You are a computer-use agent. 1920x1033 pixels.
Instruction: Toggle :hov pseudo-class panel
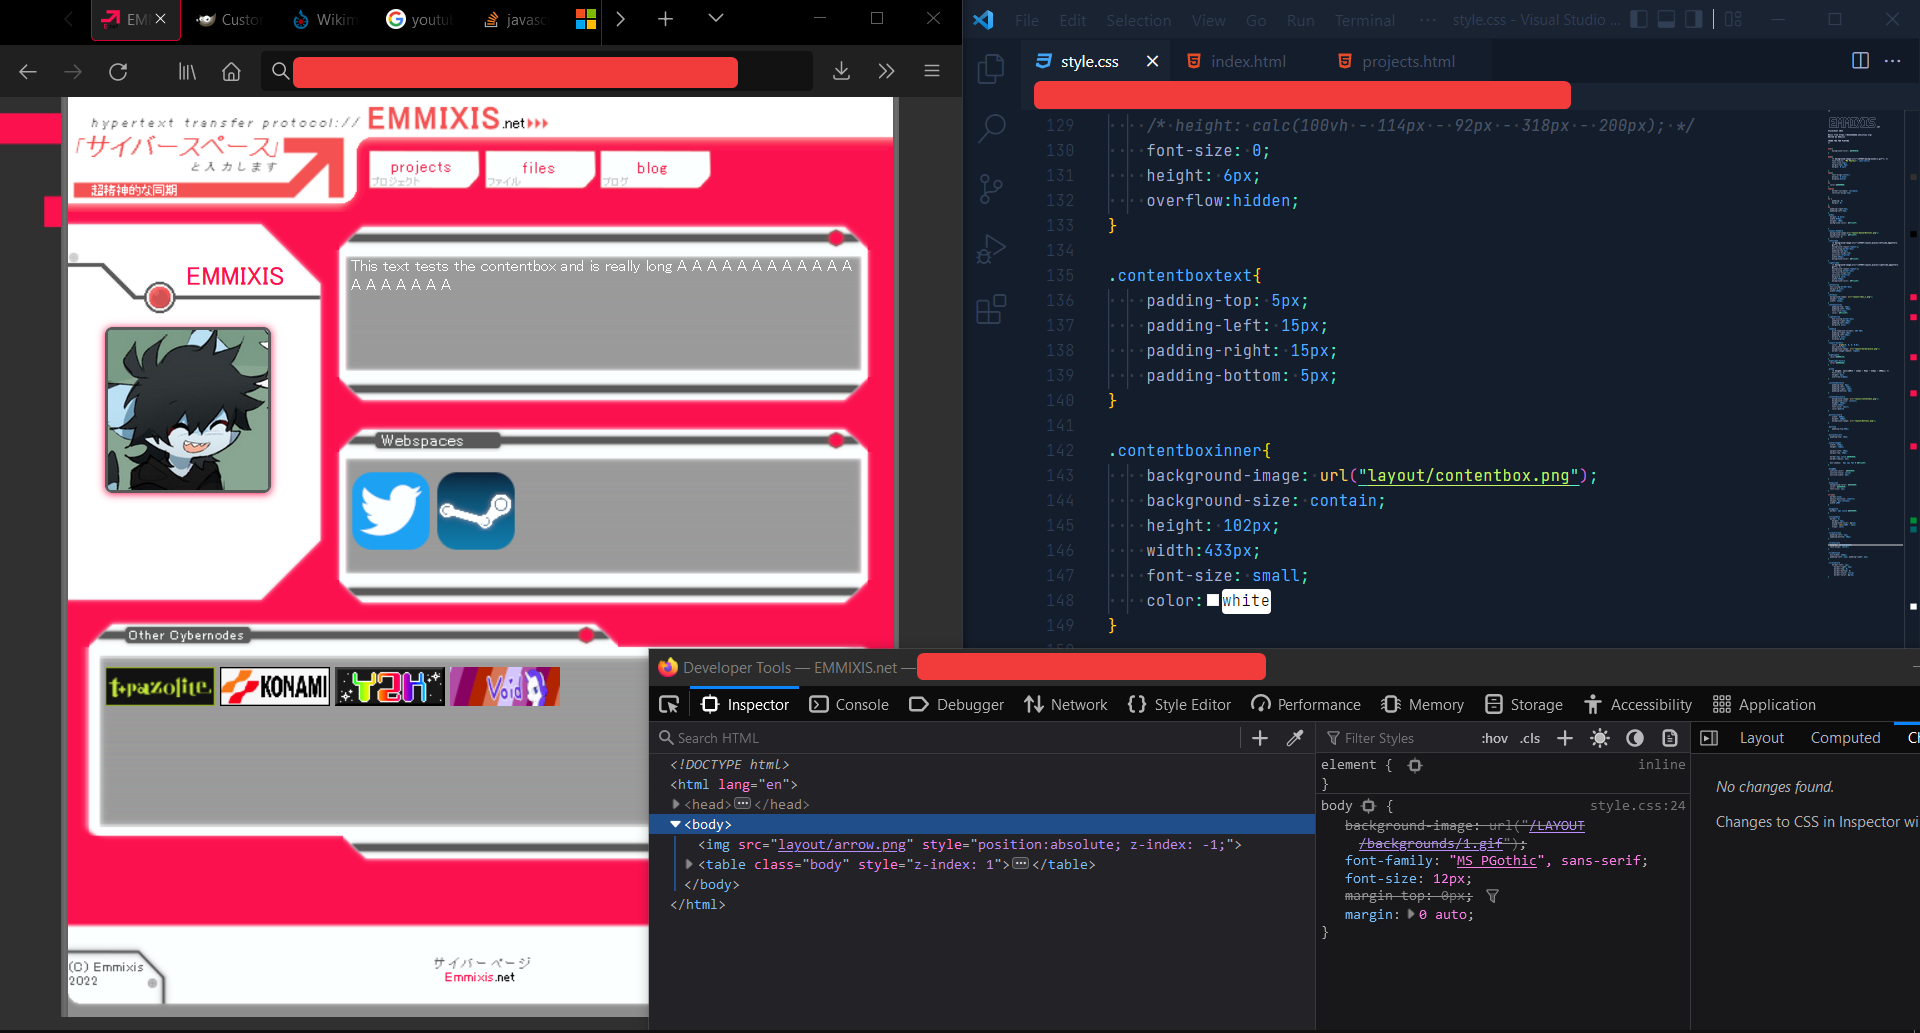tap(1495, 738)
